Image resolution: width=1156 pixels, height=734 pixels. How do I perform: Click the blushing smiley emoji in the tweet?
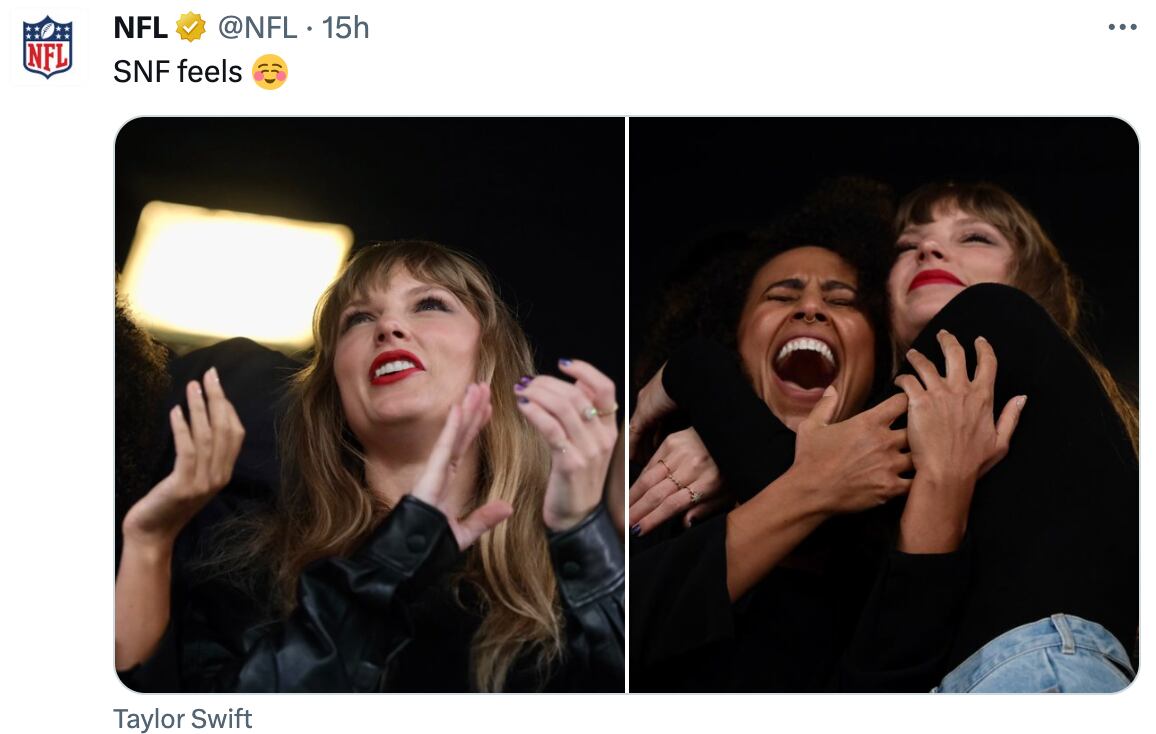point(270,72)
